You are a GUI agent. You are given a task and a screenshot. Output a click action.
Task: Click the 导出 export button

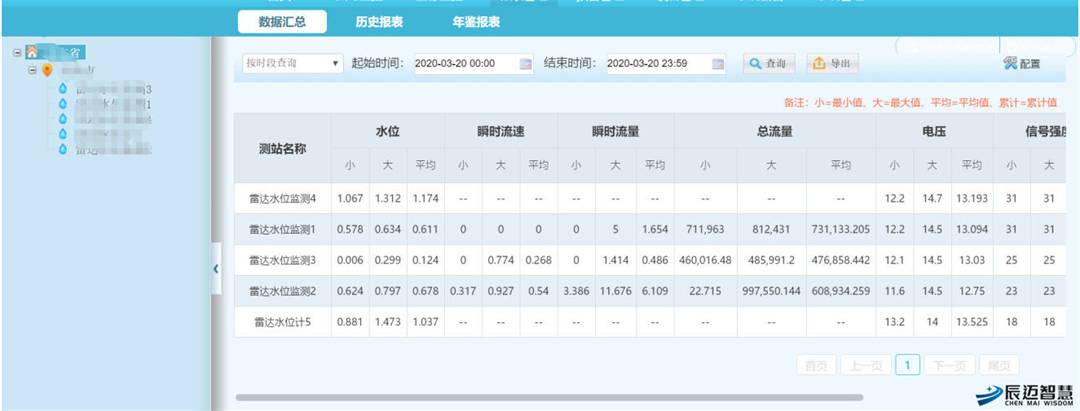[832, 64]
